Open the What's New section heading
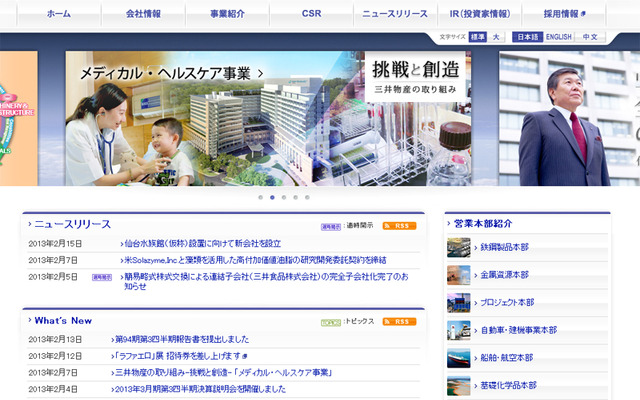The height and width of the screenshot is (400, 640). [x=63, y=320]
